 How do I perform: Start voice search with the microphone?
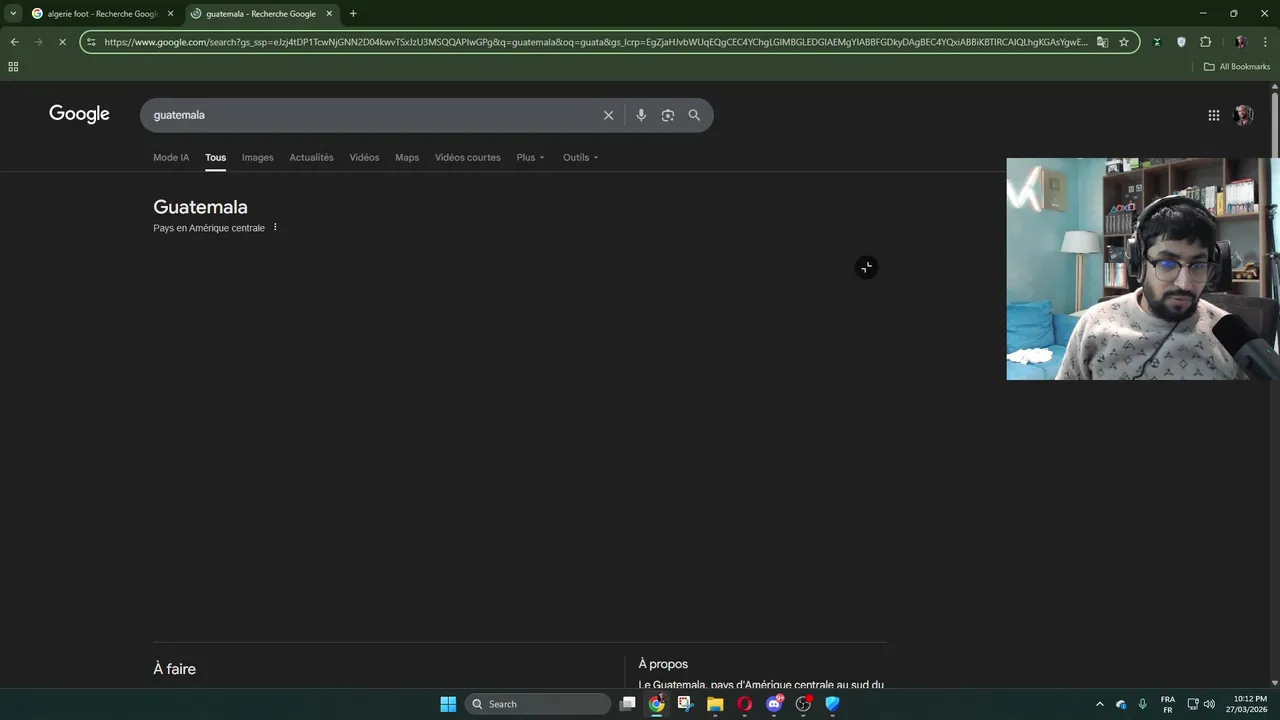point(641,115)
